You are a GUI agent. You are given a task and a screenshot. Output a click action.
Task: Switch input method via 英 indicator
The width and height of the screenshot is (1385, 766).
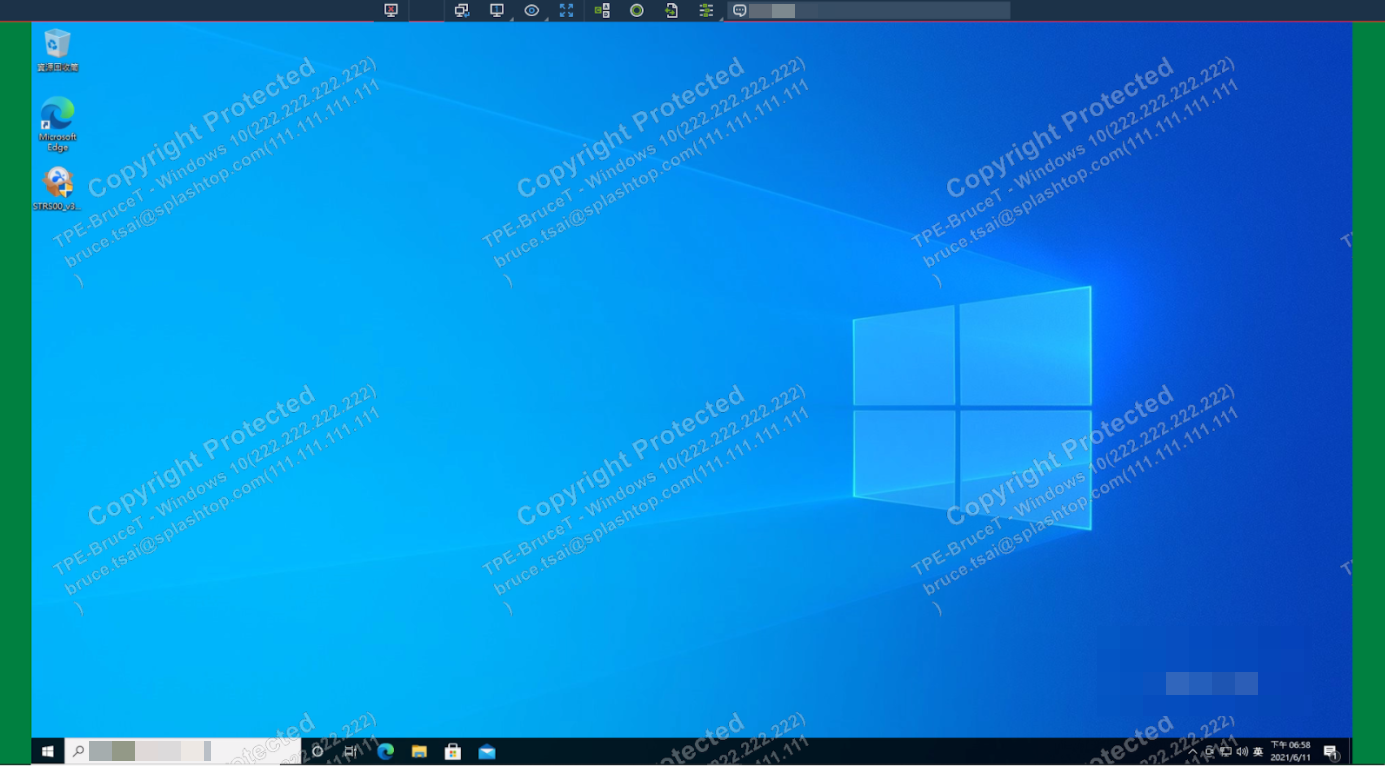[1258, 752]
